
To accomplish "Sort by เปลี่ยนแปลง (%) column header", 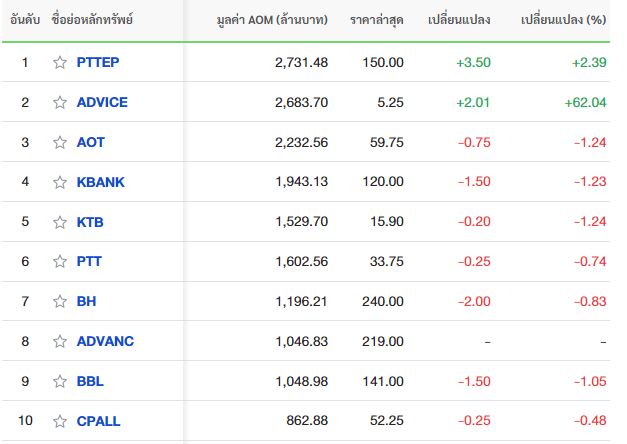I will (x=564, y=20).
